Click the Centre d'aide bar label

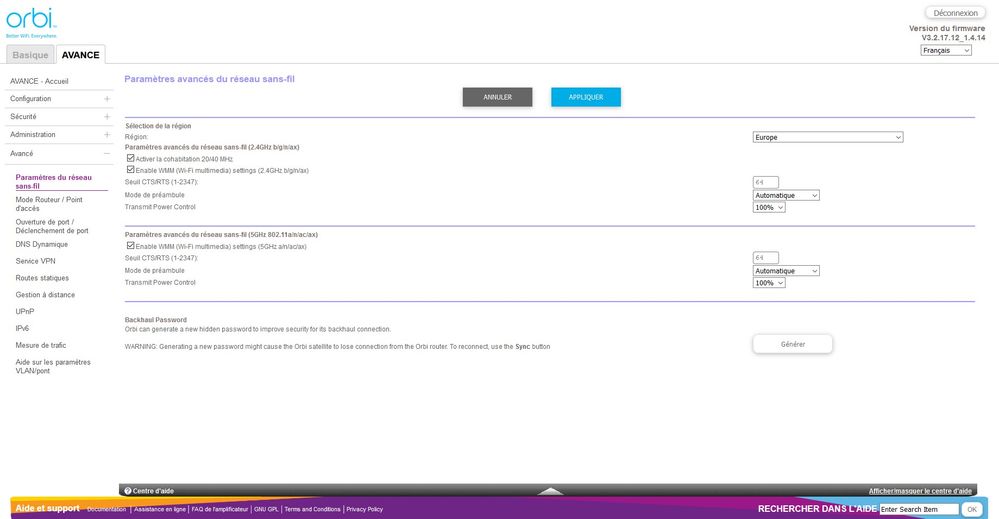153,491
